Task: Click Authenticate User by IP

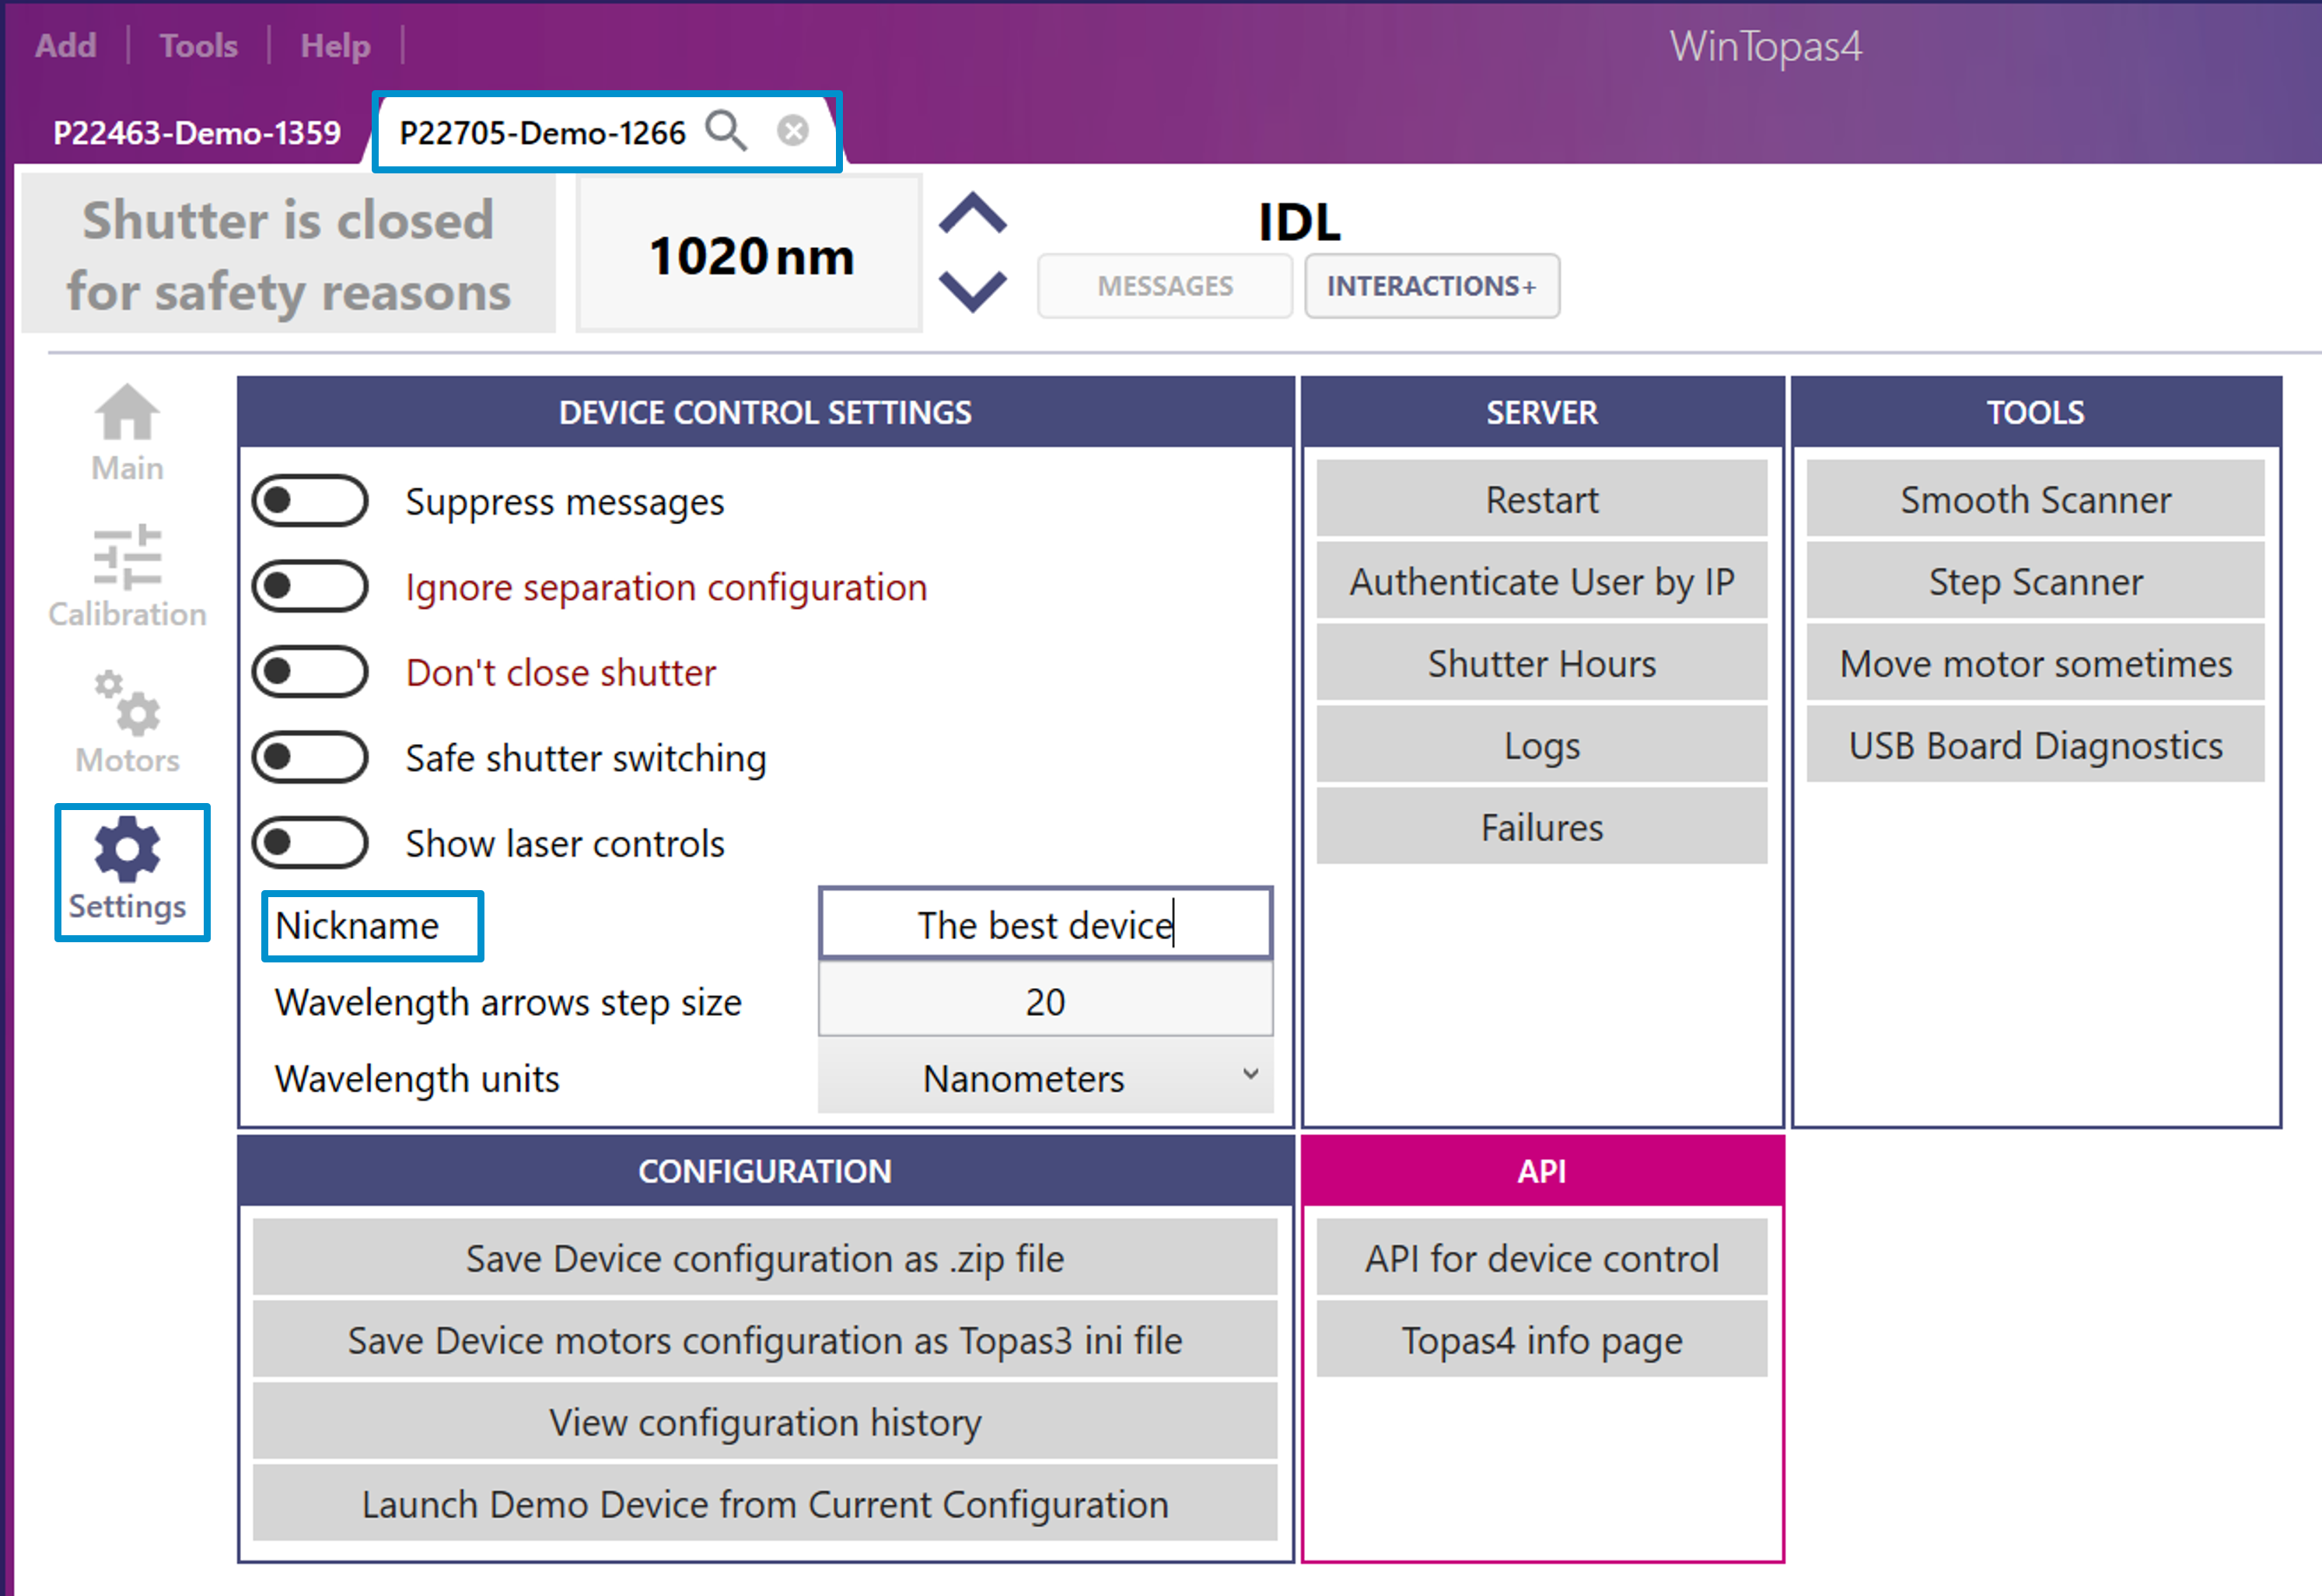Action: point(1541,581)
